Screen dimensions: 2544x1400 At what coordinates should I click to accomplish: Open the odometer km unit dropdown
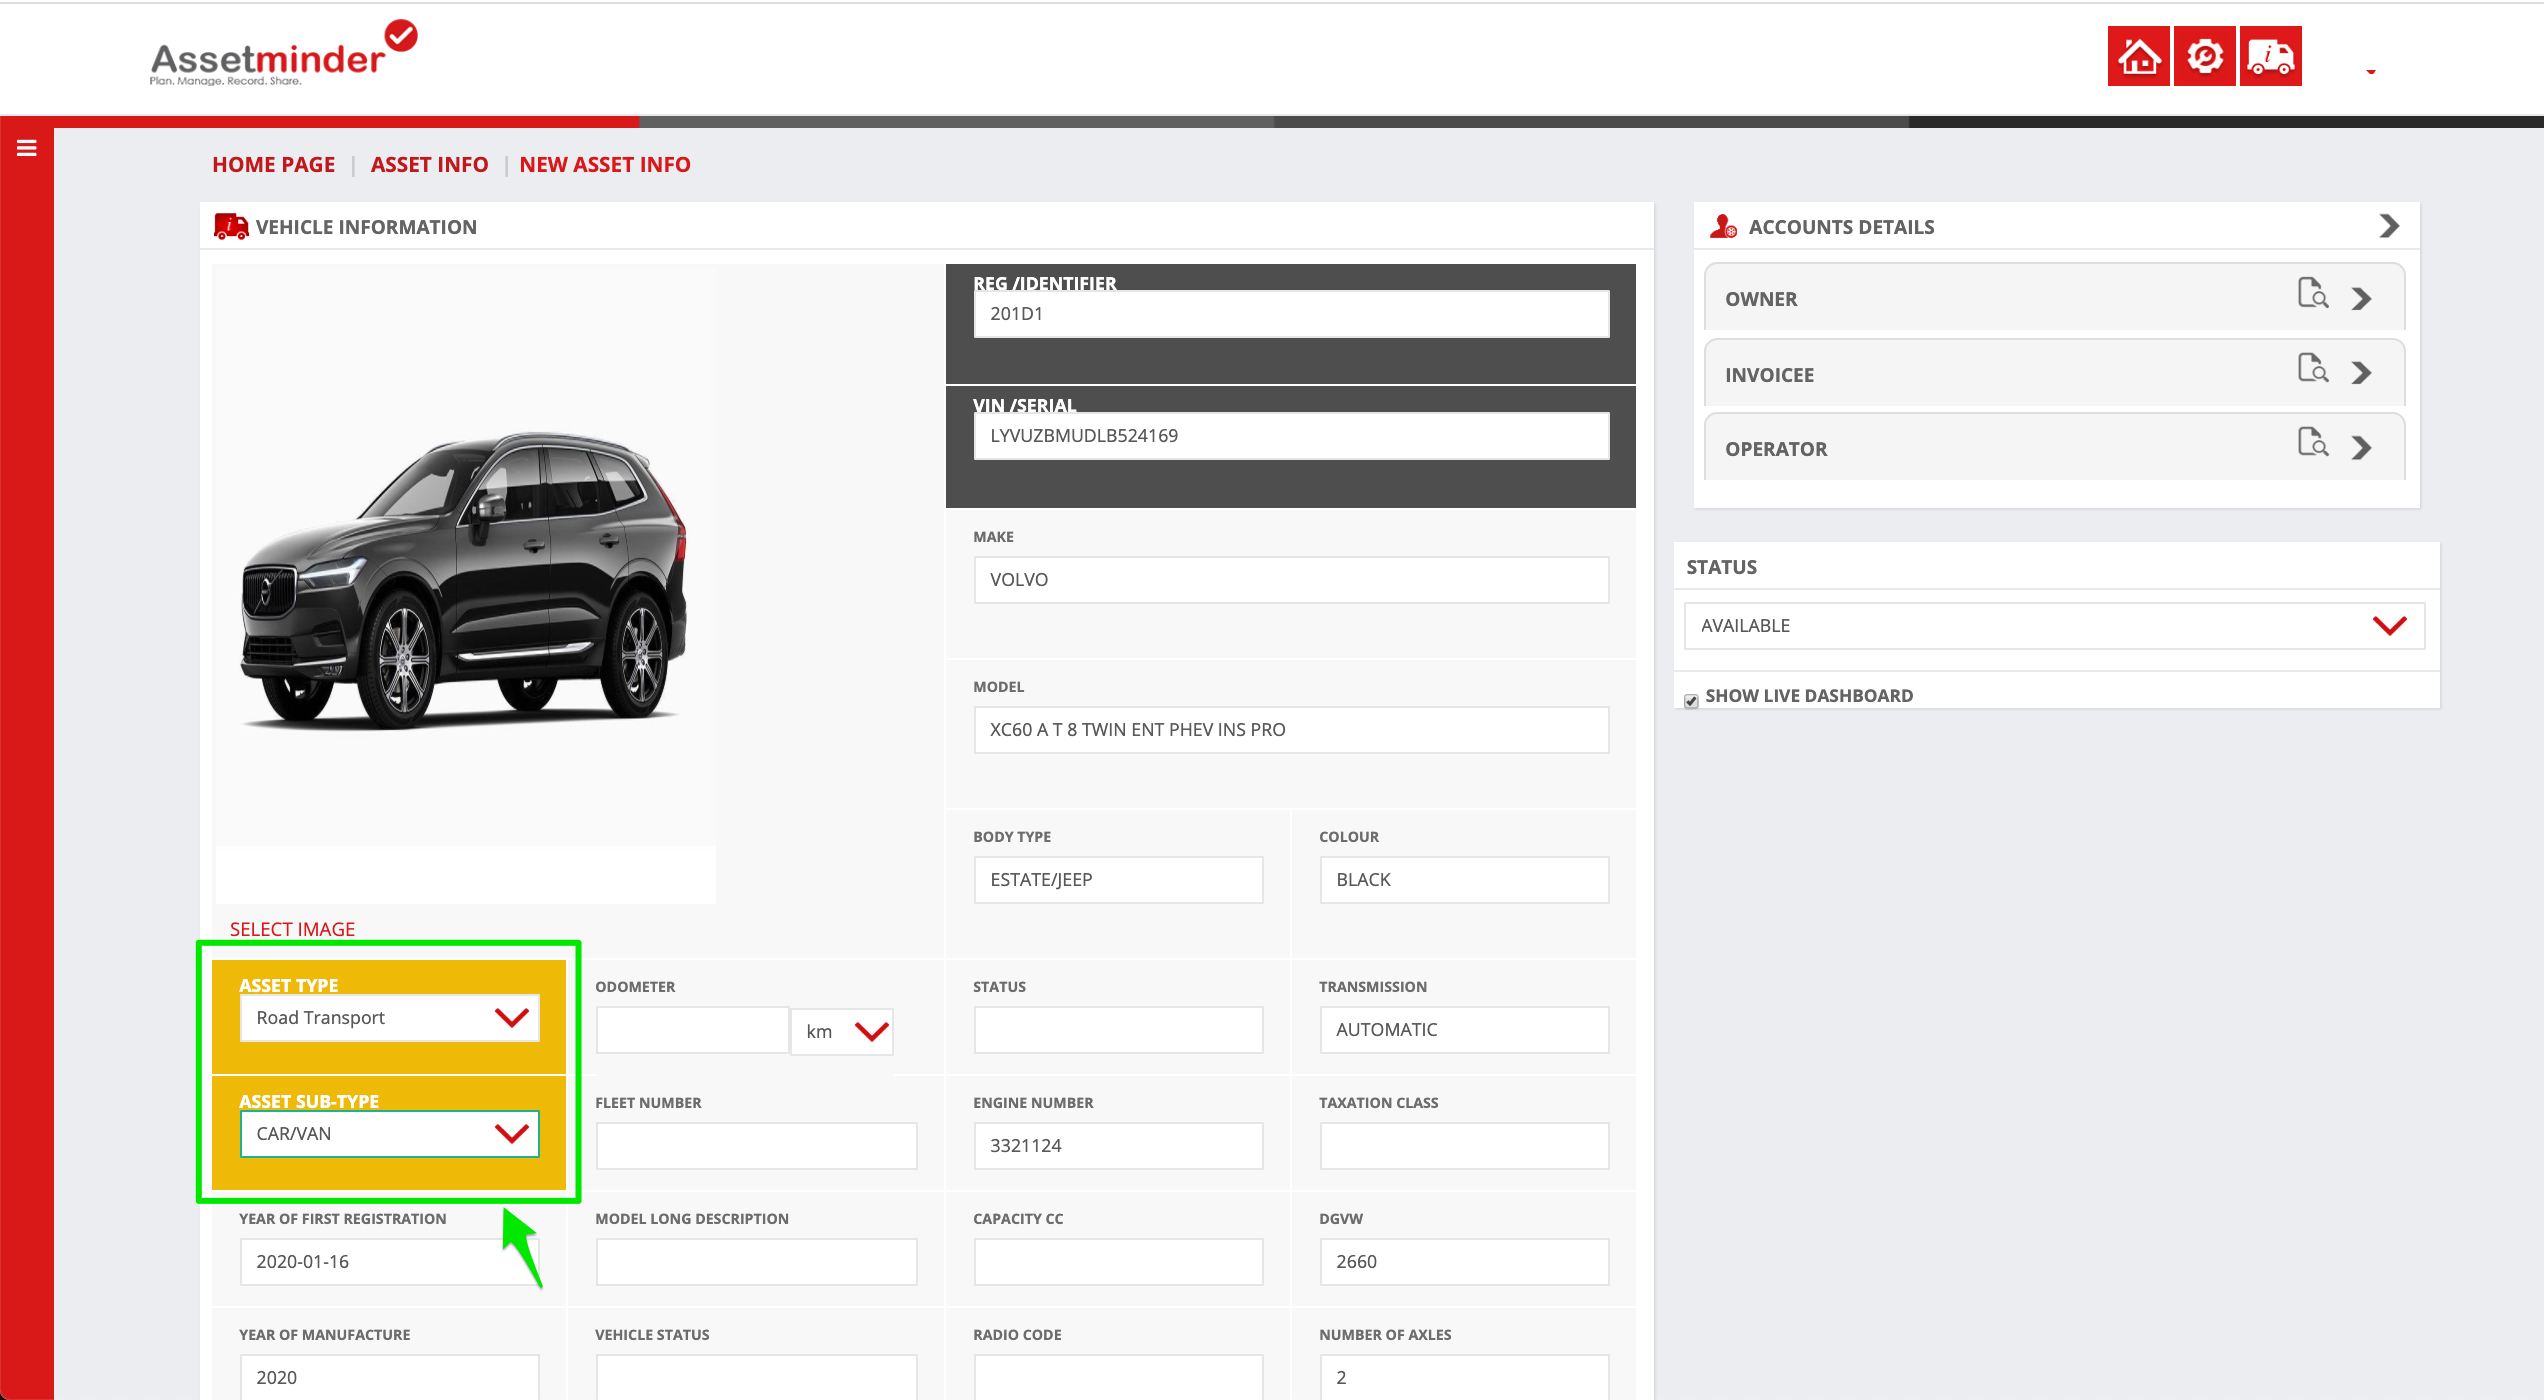842,1032
